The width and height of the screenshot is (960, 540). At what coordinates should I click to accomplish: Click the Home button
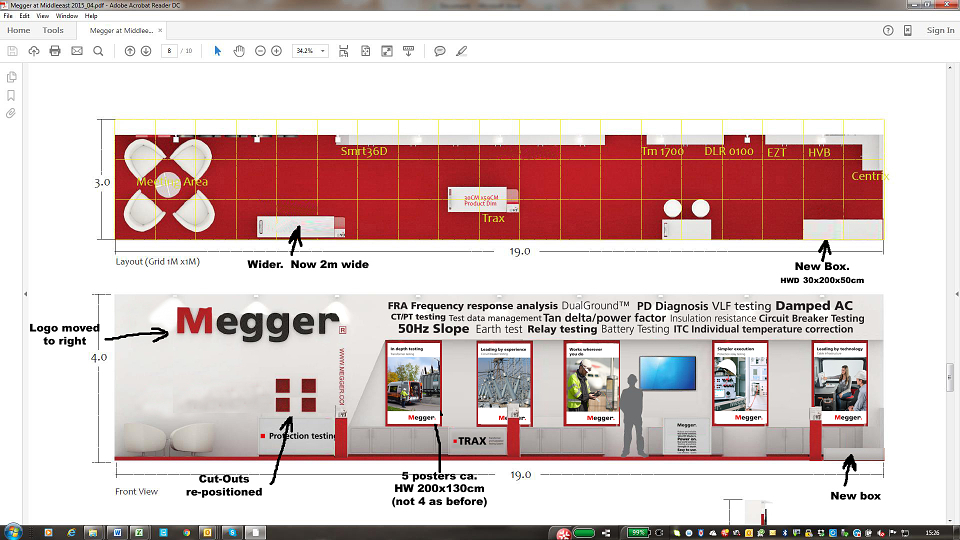18,30
